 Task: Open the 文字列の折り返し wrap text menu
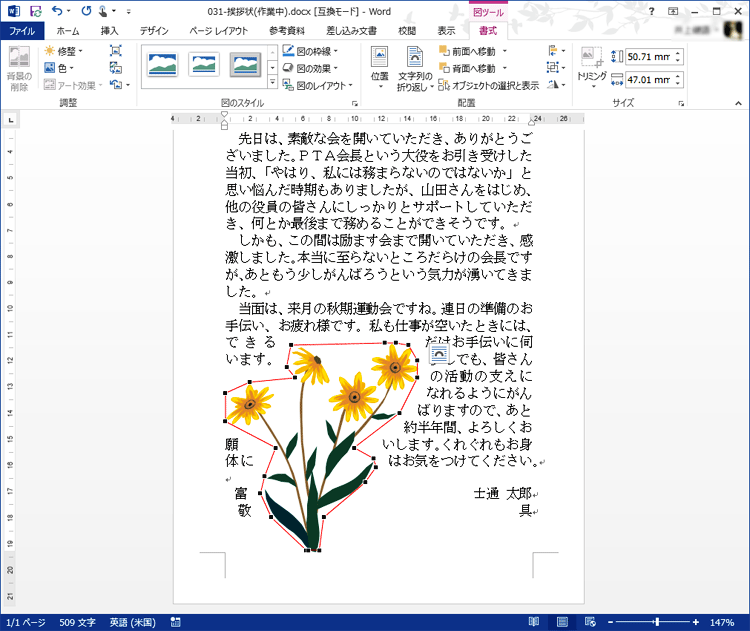pos(415,68)
